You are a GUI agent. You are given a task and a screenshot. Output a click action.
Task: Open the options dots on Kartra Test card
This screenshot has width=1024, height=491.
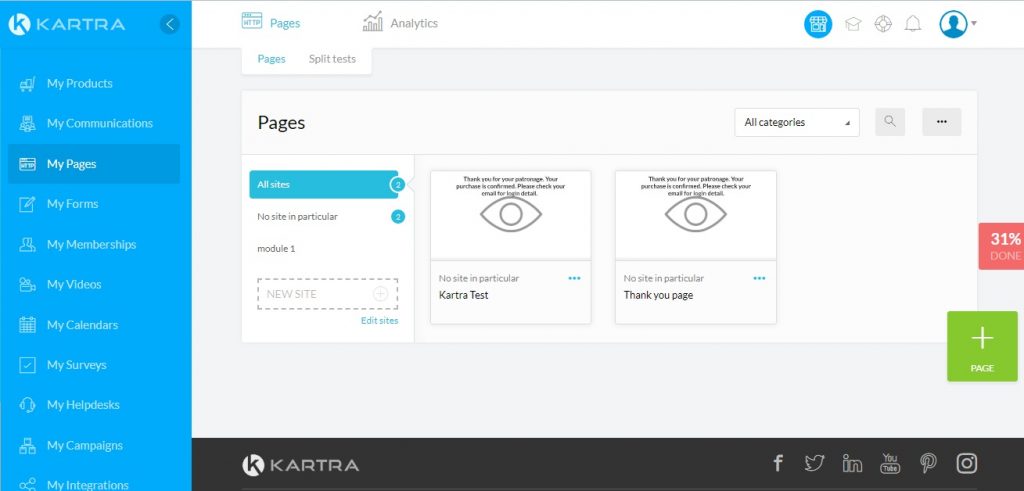pos(574,278)
